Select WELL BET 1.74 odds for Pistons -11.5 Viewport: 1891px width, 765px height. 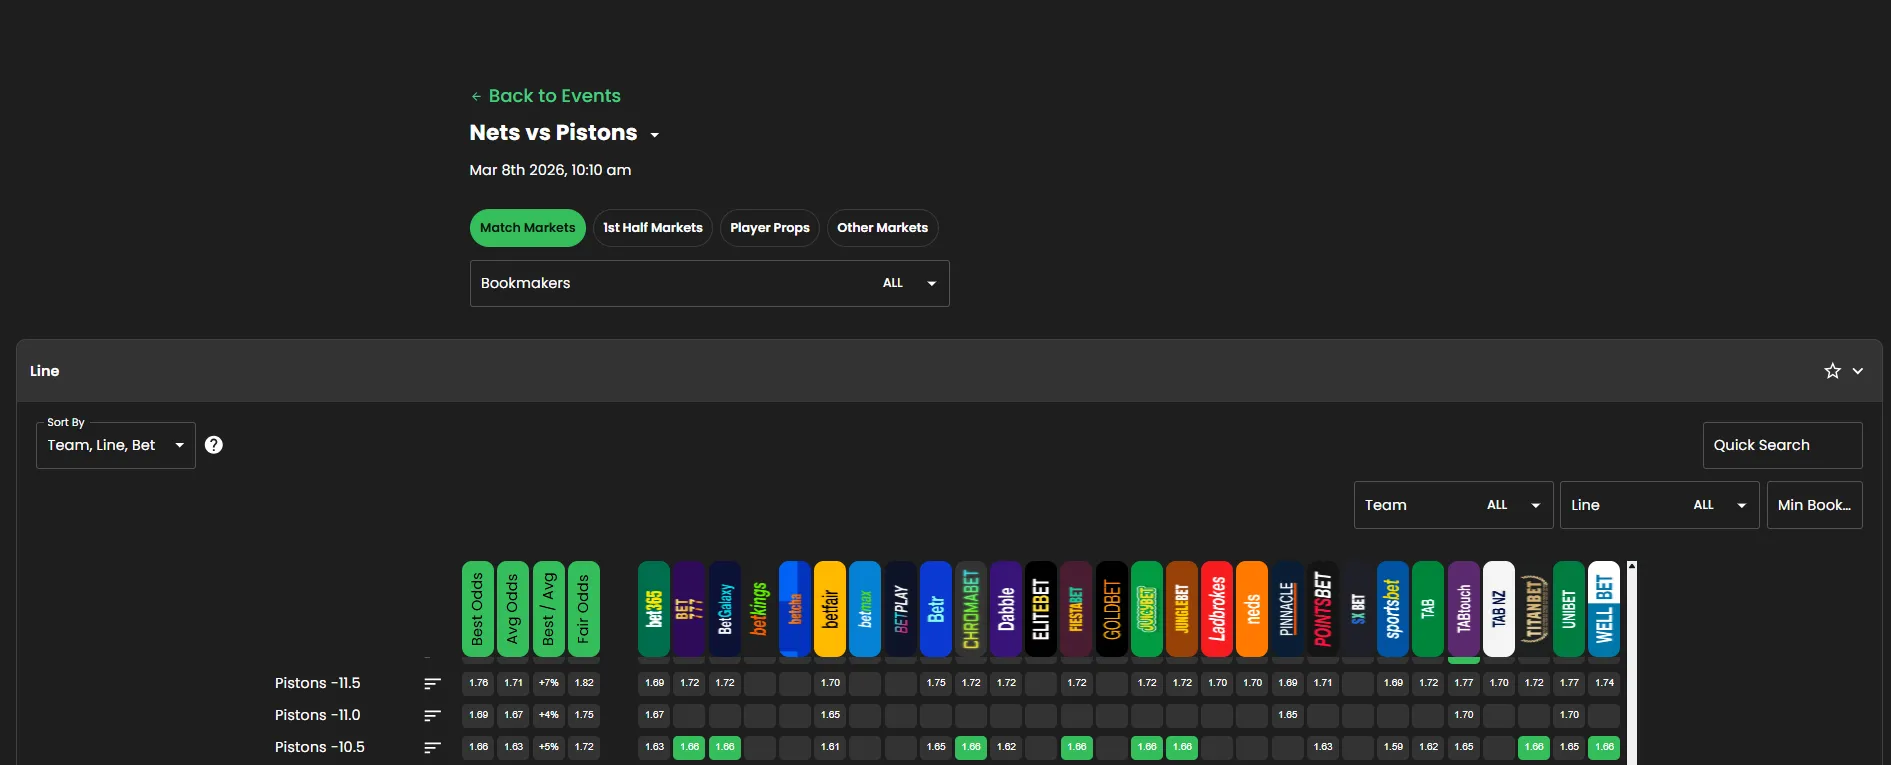[1604, 683]
